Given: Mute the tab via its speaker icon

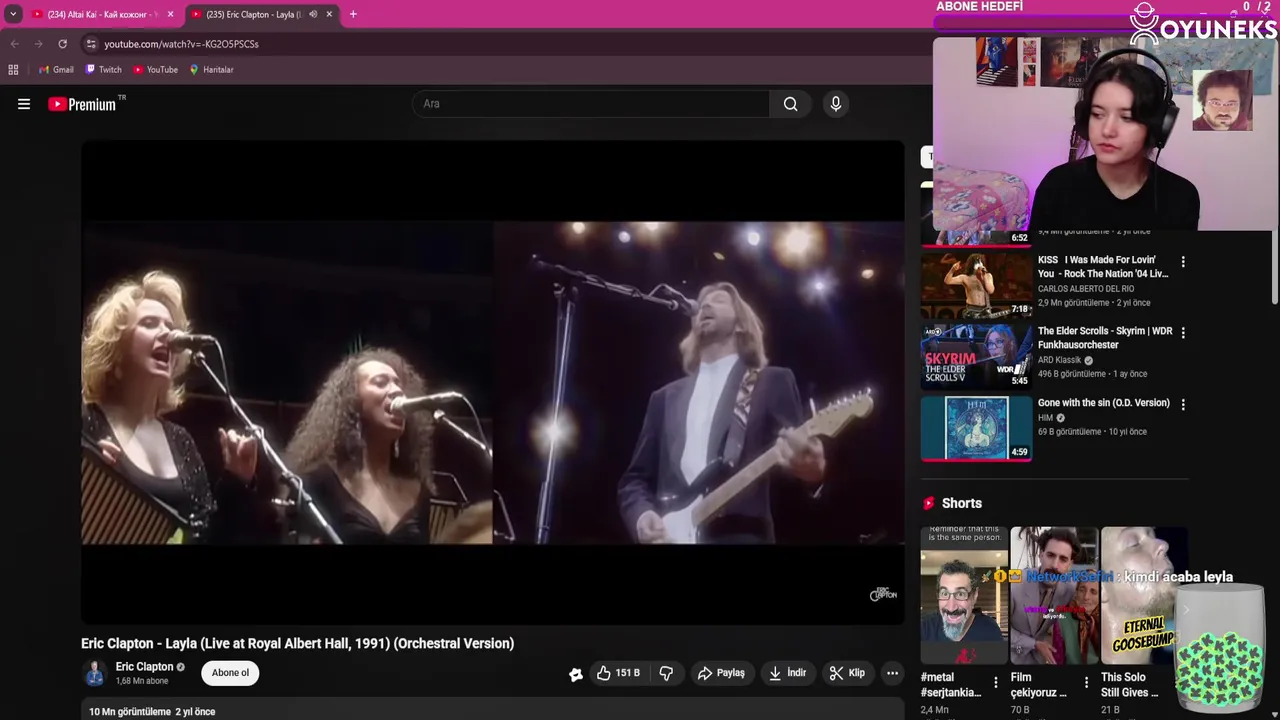Looking at the screenshot, I should click(x=313, y=14).
